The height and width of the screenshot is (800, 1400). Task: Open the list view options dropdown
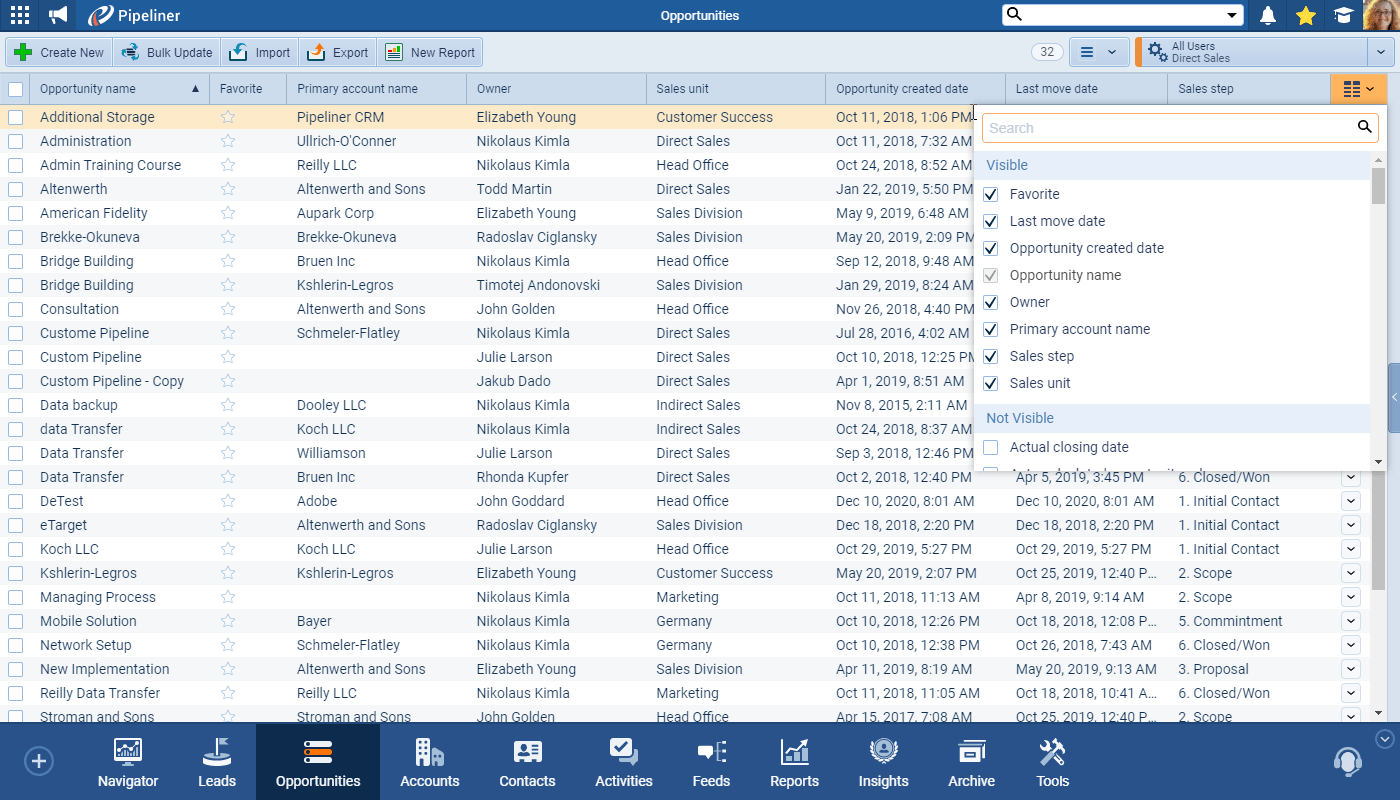[1099, 52]
